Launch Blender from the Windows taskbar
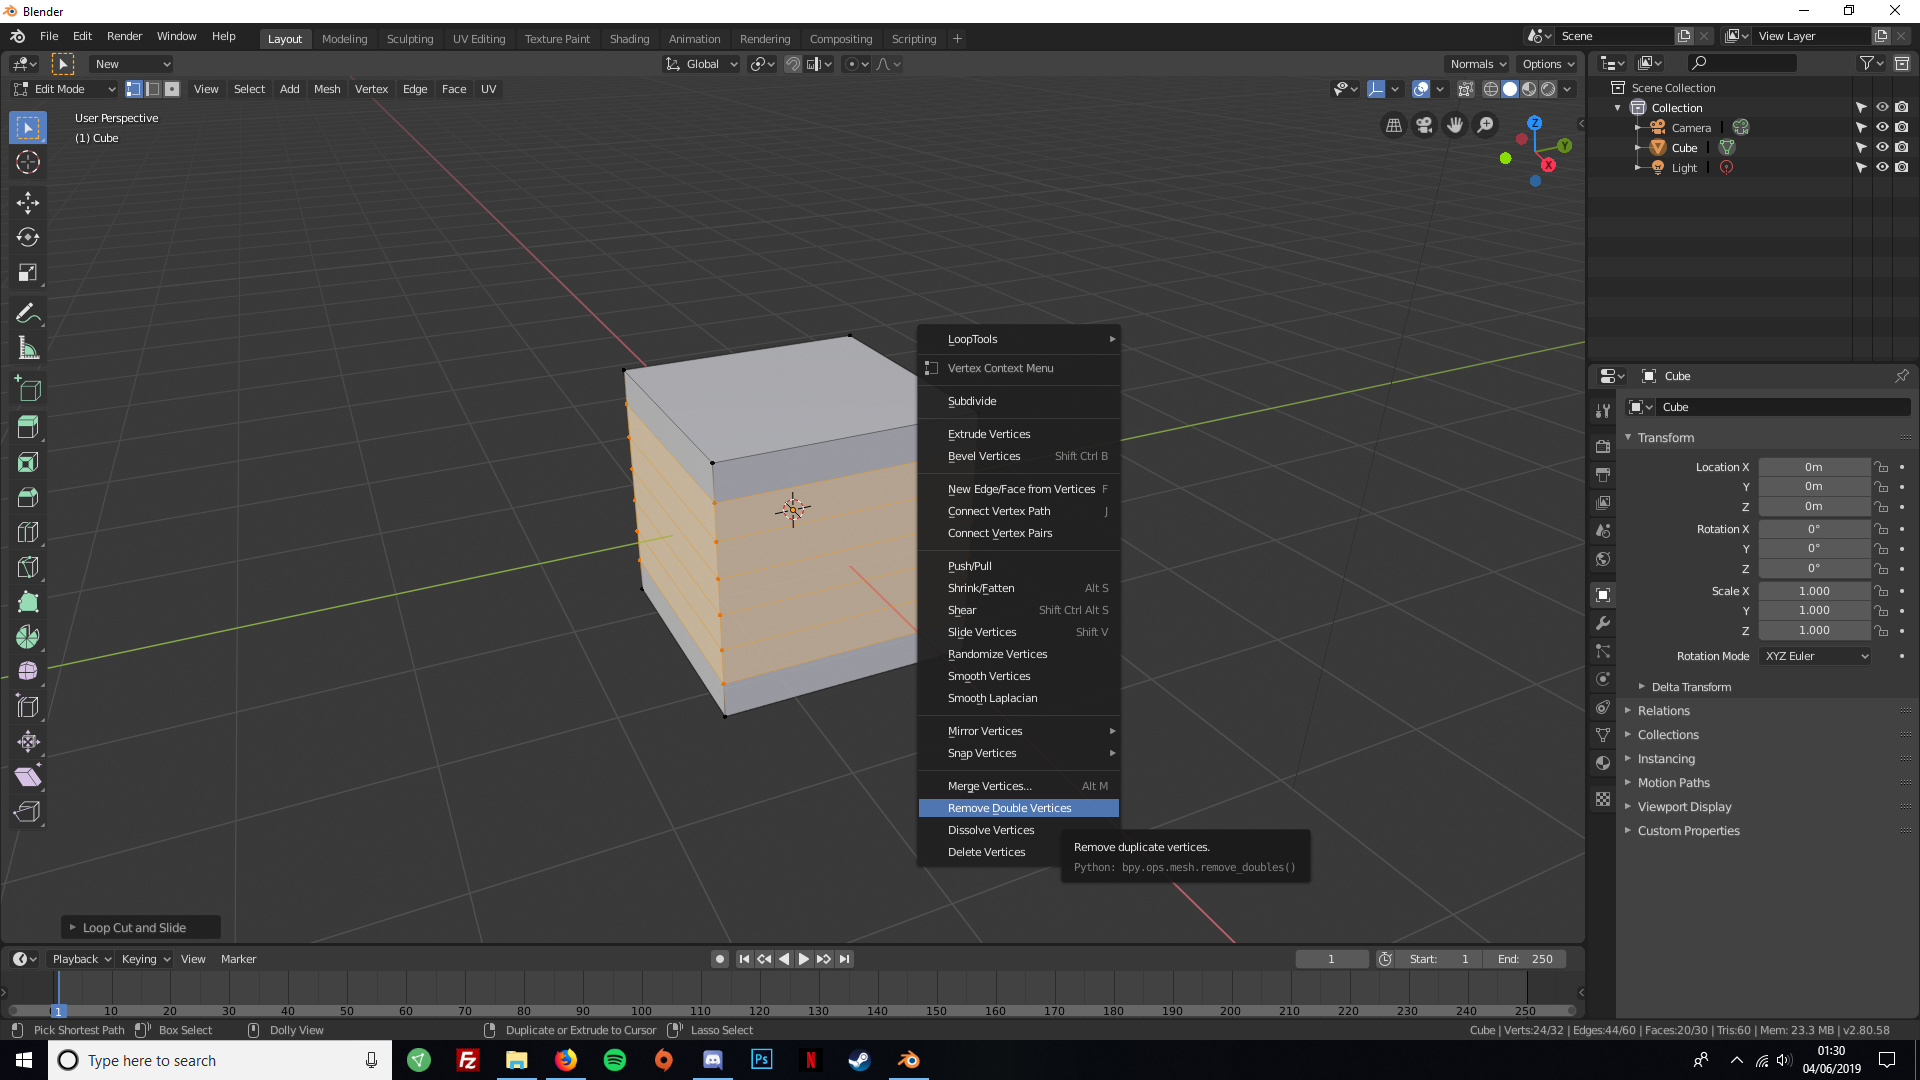1920x1080 pixels. point(908,1060)
